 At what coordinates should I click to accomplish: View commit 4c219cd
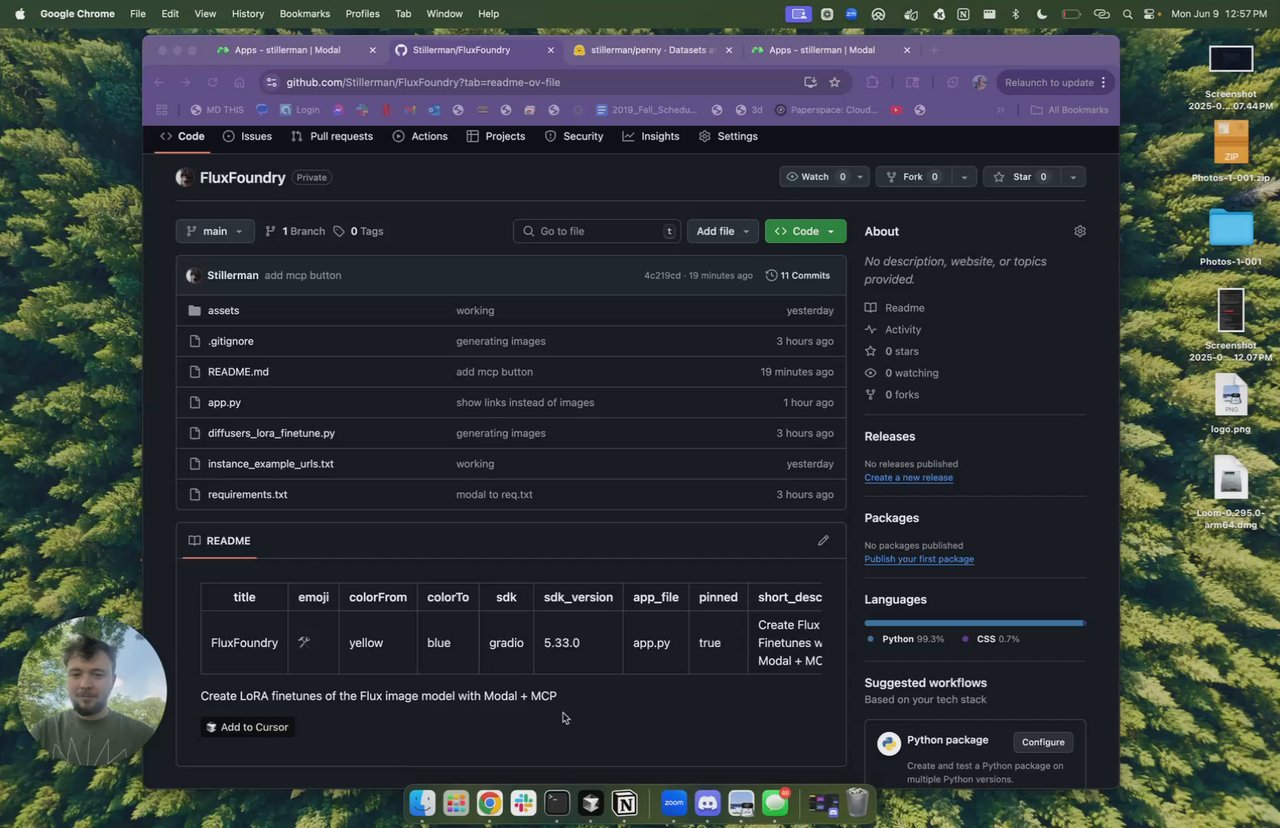point(662,275)
